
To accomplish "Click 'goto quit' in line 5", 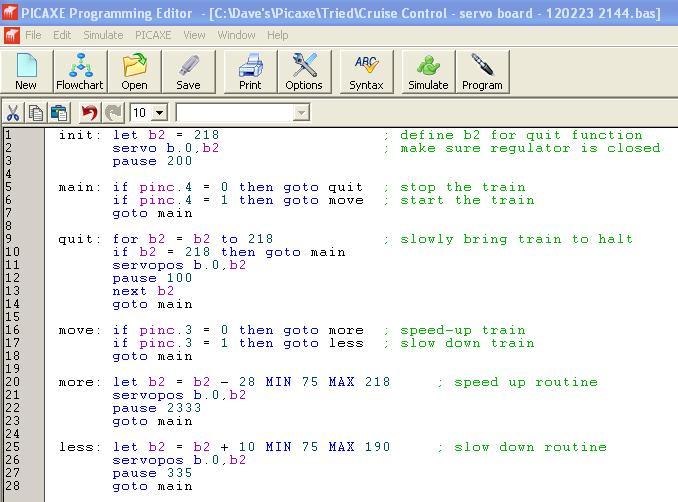I will (323, 187).
